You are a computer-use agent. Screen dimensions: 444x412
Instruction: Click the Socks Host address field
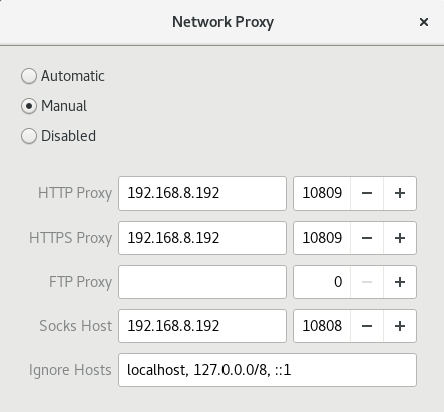[x=202, y=326]
